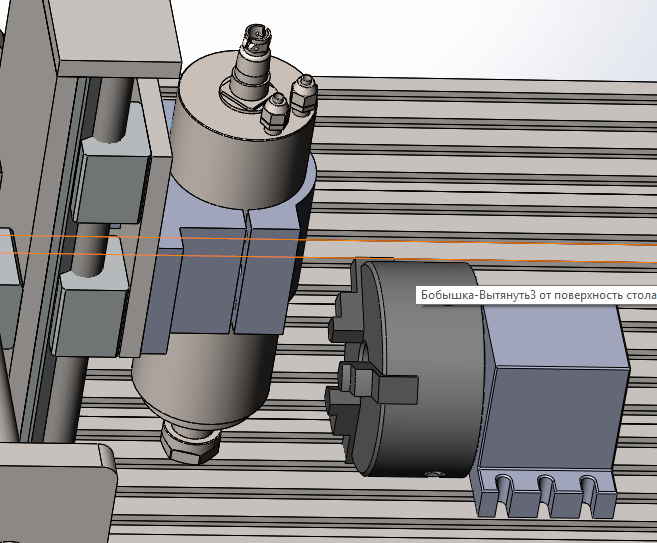Click the Бобышка-Вытянуть3 tooltip label

point(537,297)
